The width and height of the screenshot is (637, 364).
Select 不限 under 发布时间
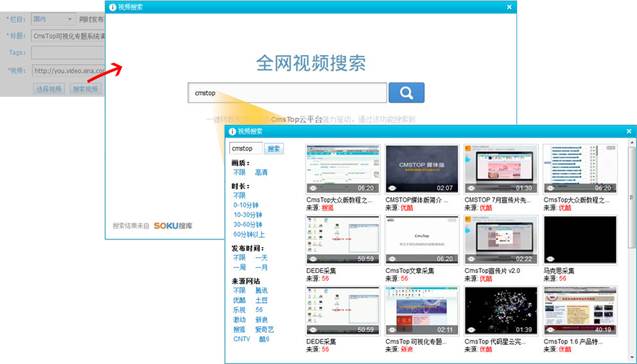239,258
